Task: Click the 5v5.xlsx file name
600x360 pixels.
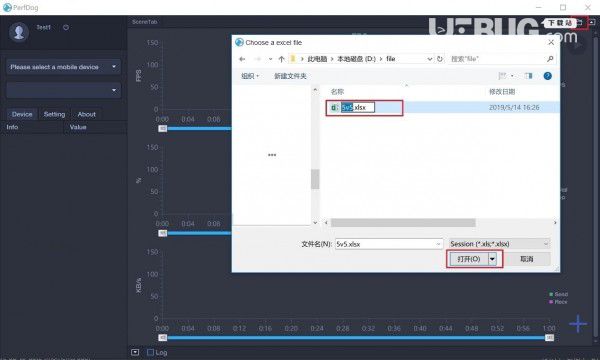Action: point(358,108)
